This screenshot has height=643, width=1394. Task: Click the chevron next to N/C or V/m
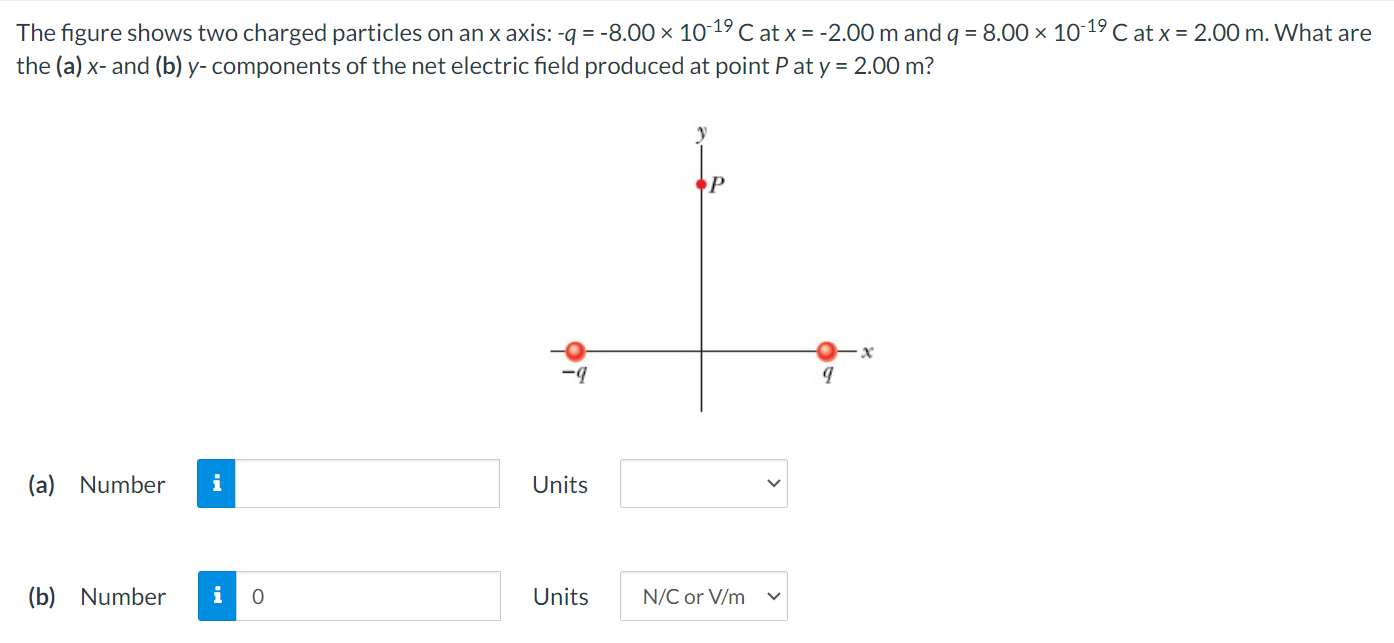coord(772,596)
